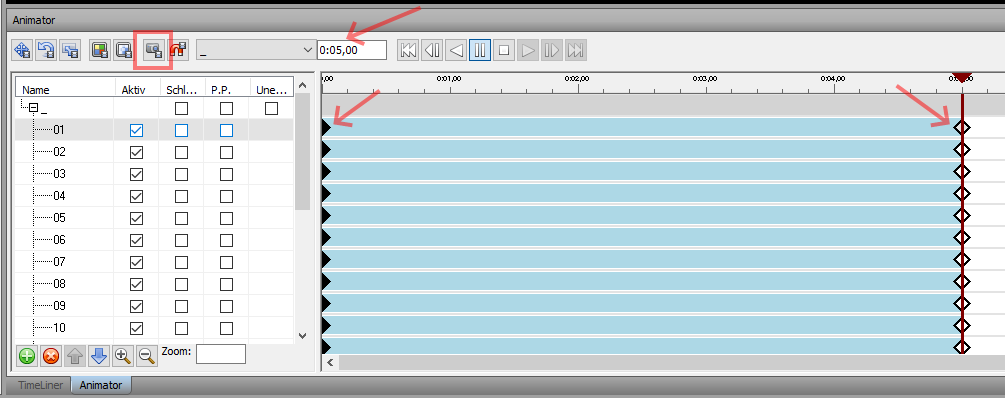Enable the Schl... loop checkbox for set 05
Viewport: 1005px width, 398px height.
(x=181, y=219)
